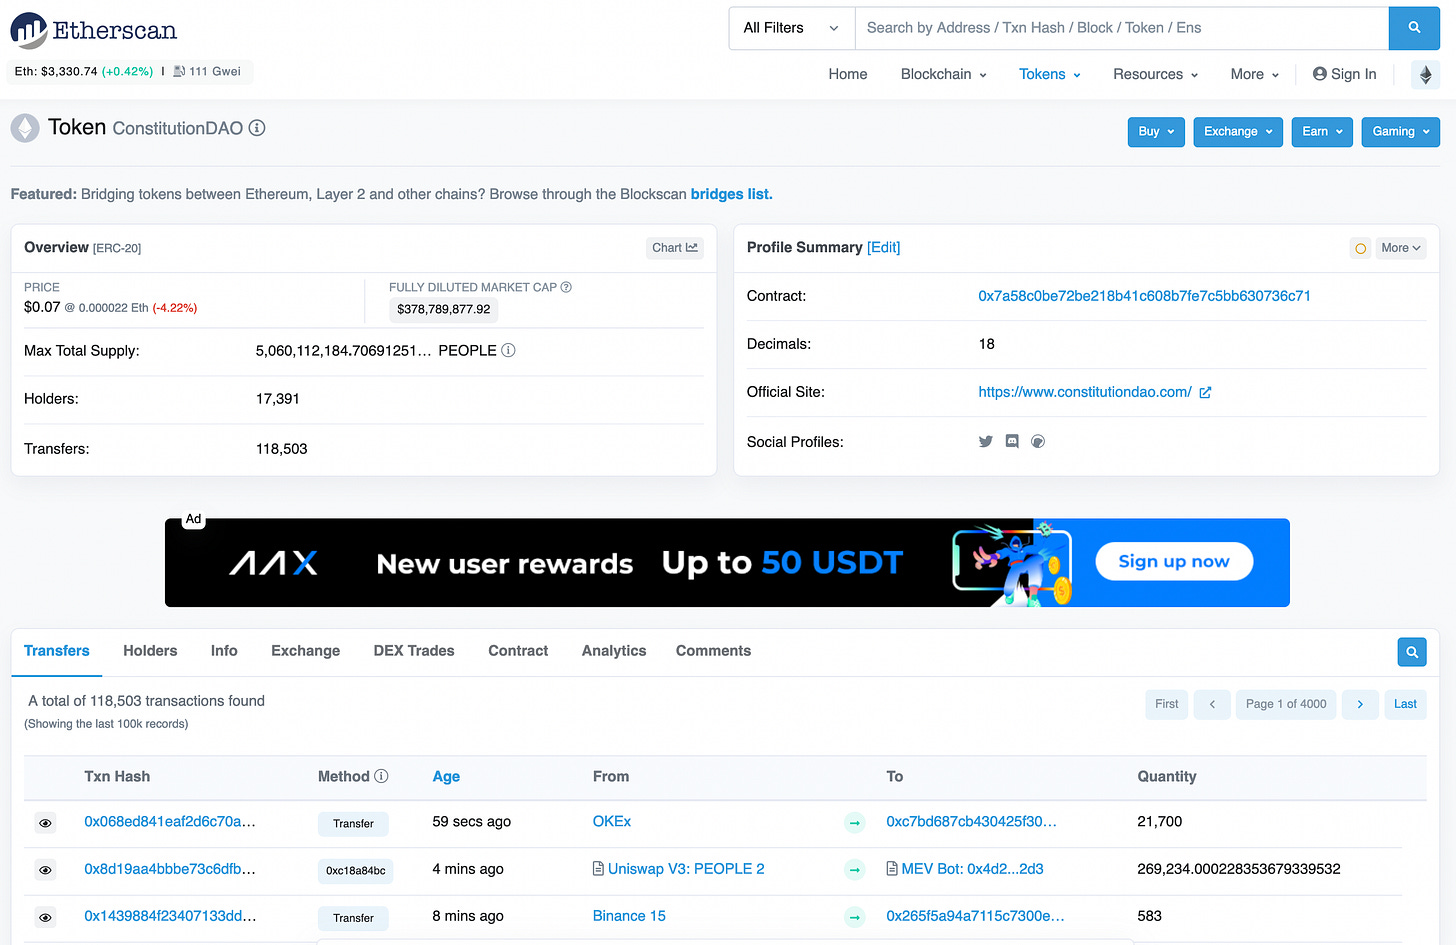Go to the next page arrow
This screenshot has height=945, width=1456.
pos(1360,704)
